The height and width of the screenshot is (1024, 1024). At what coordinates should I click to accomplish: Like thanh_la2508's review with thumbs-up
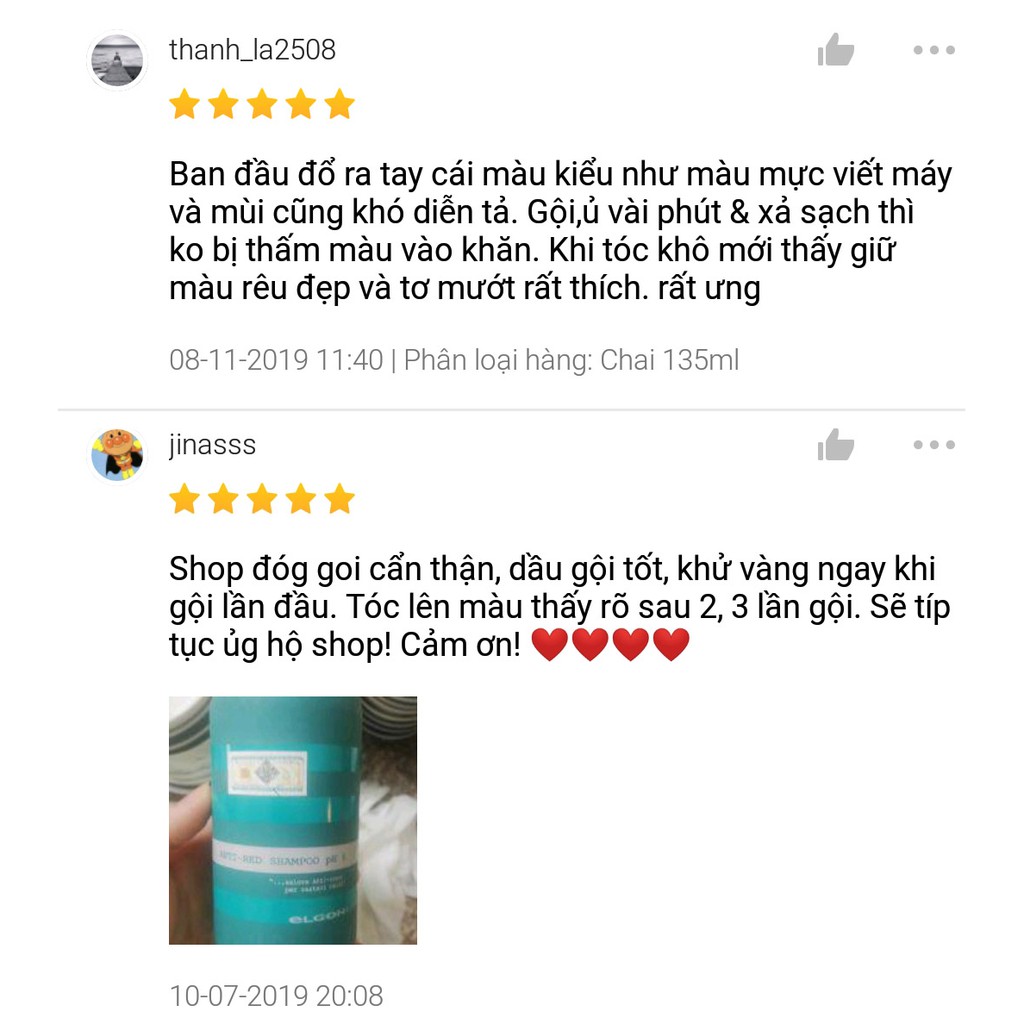coord(835,50)
